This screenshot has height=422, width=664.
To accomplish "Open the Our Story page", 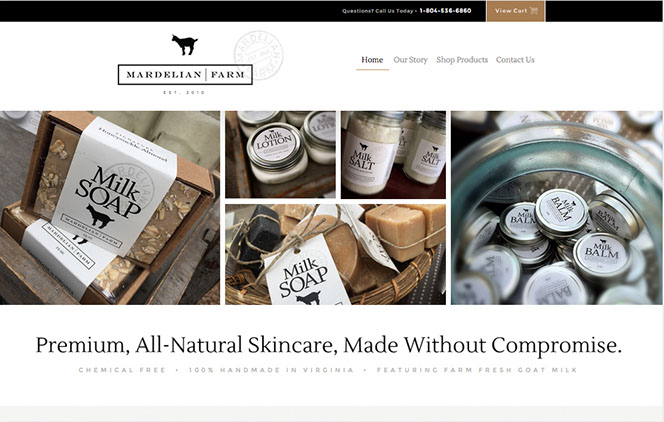I will point(410,60).
